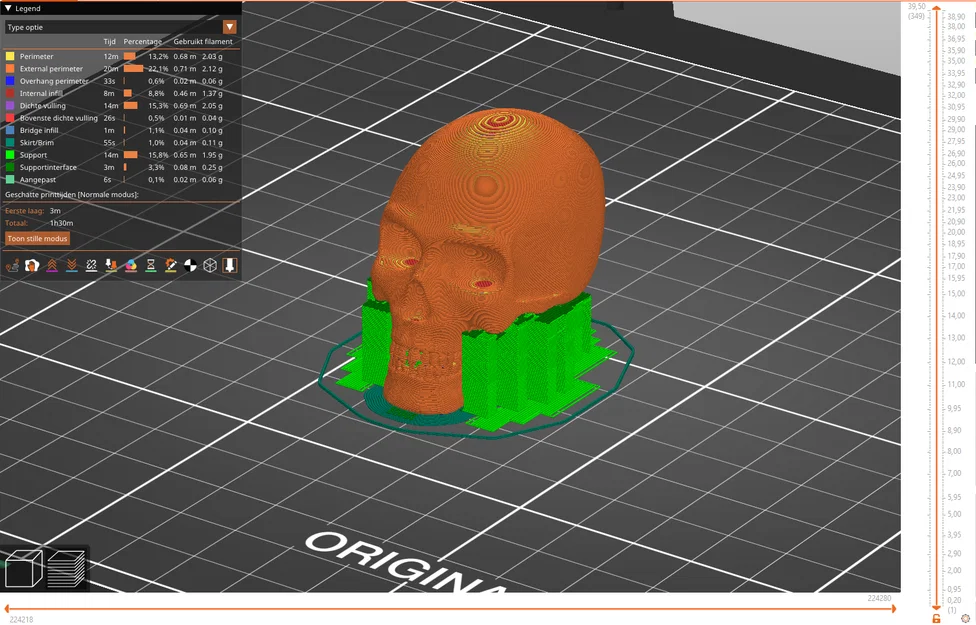976x625 pixels.
Task: Click Toon stille modus button
Action: [37, 238]
